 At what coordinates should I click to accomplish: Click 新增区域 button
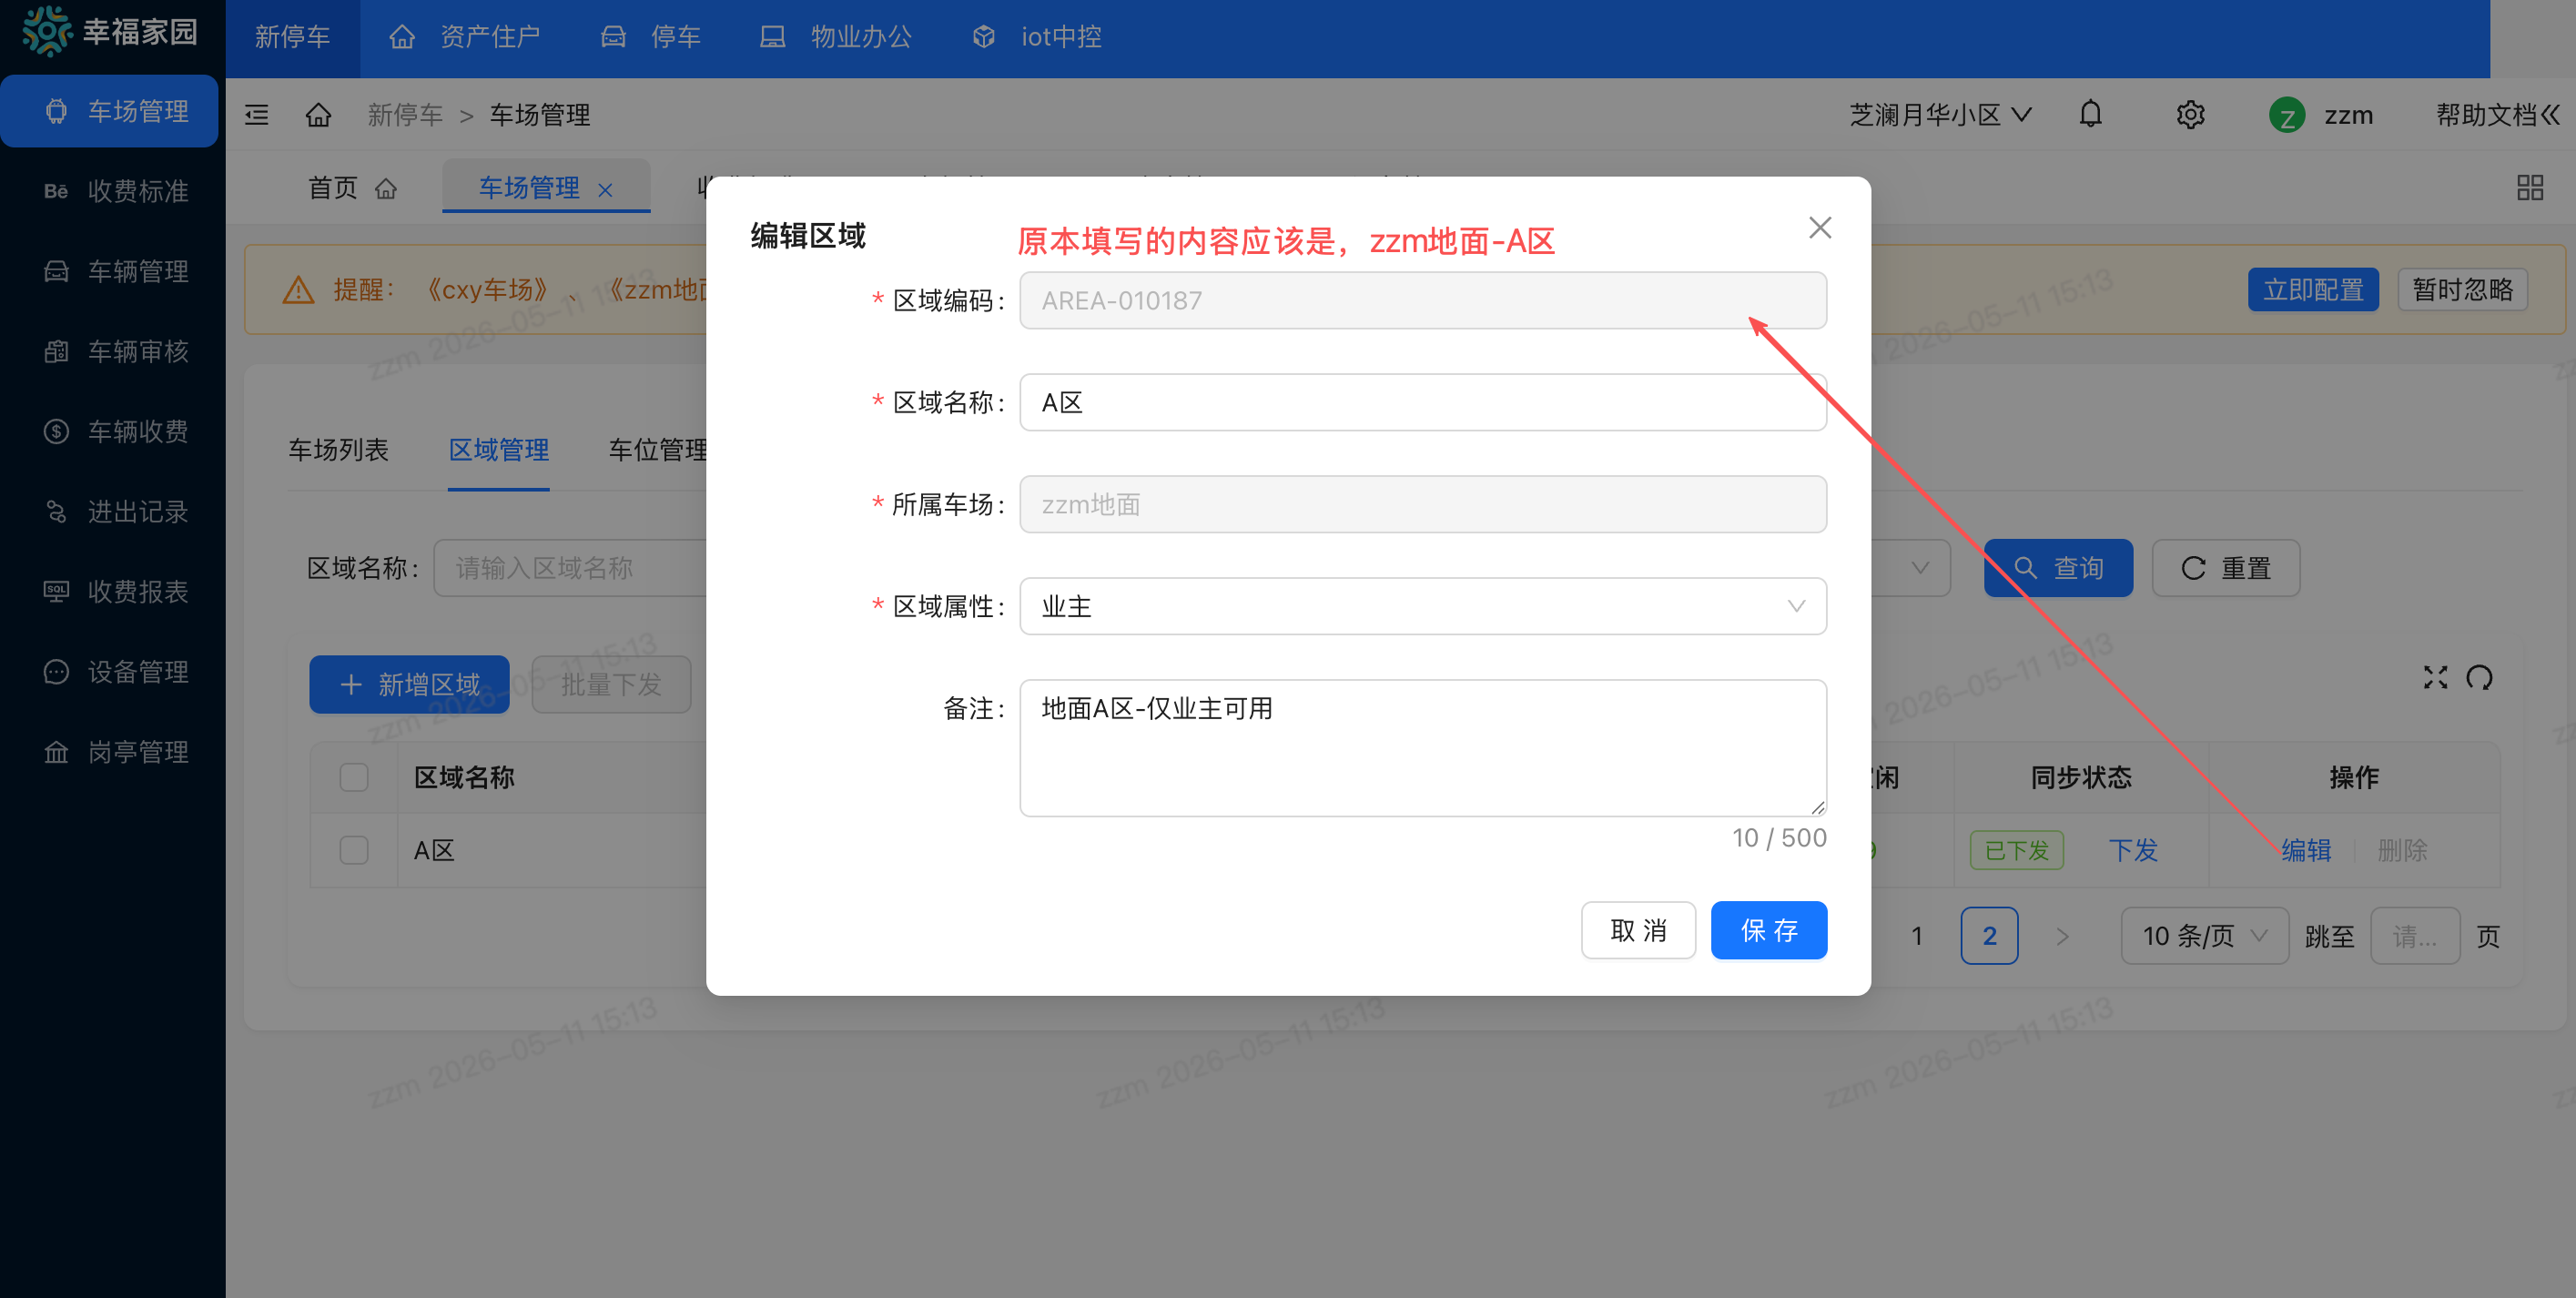click(x=409, y=684)
